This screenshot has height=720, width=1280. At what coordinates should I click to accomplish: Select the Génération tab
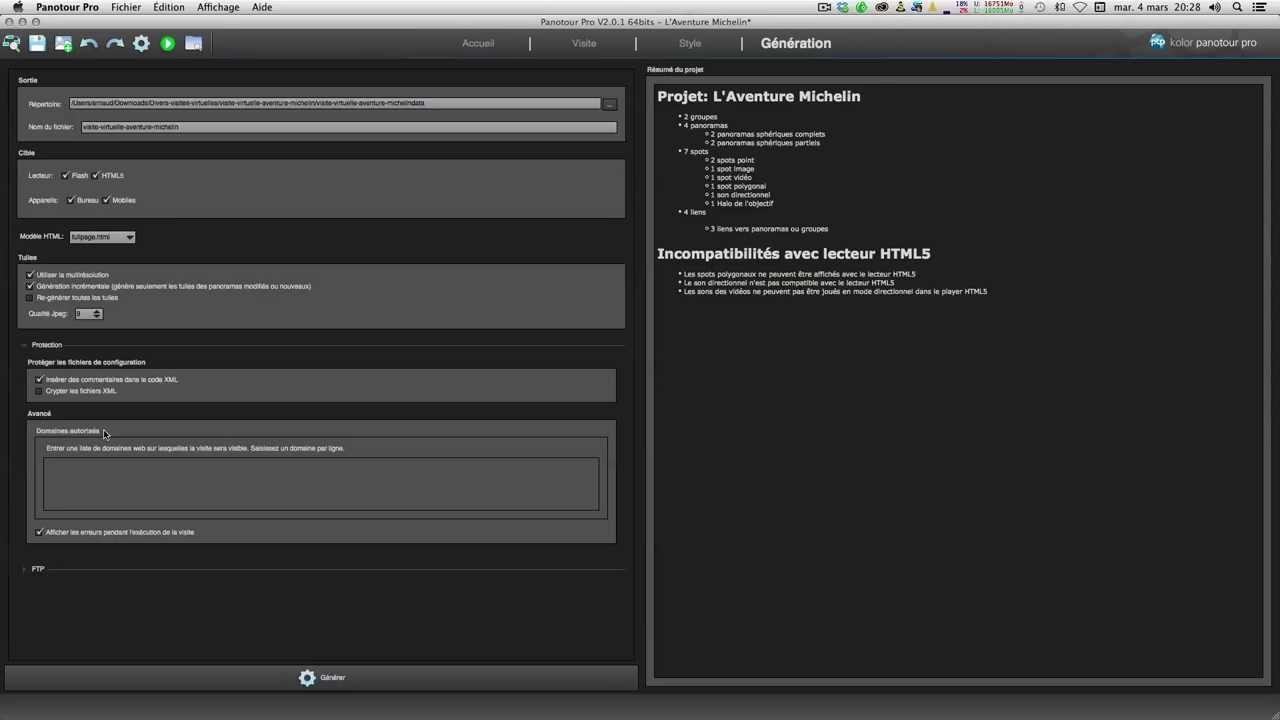coord(796,43)
